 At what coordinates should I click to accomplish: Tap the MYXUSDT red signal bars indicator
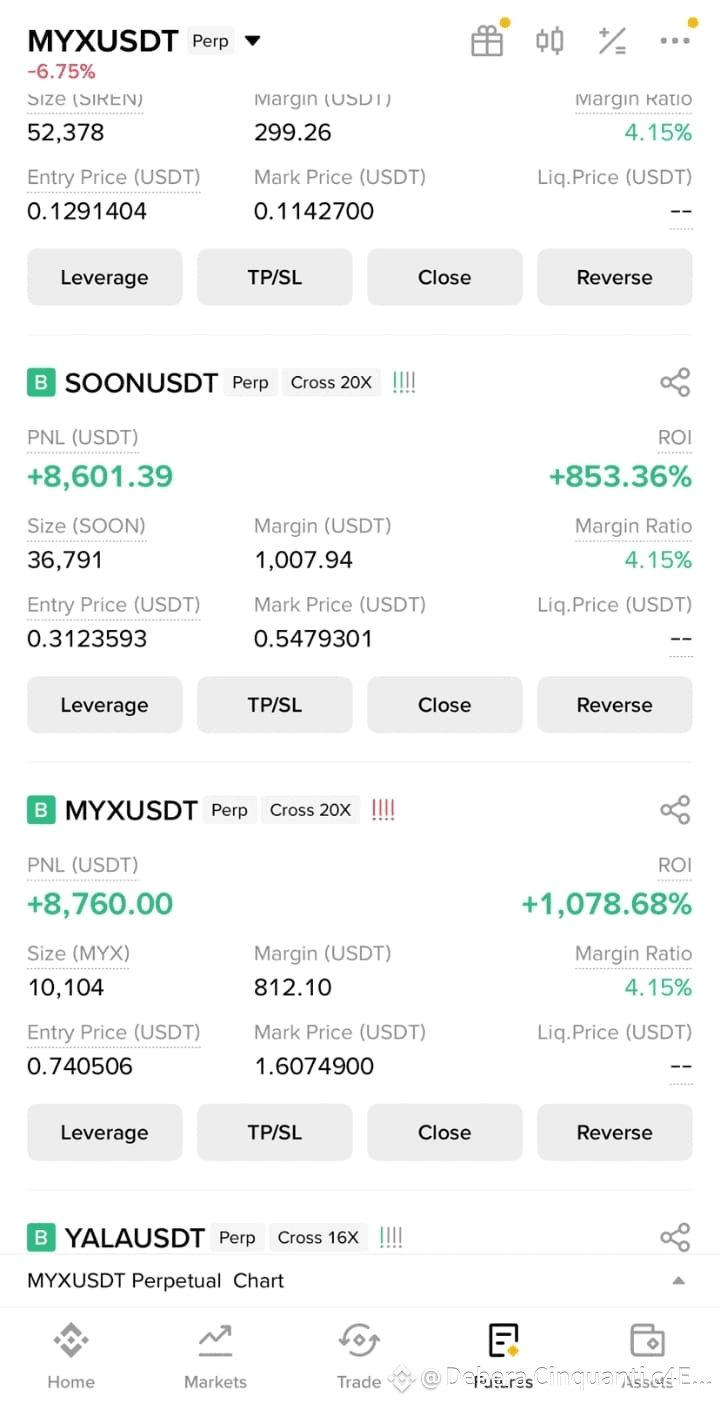(x=383, y=810)
